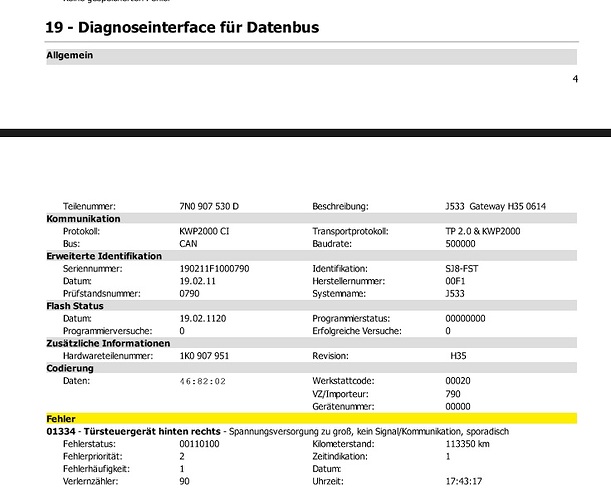Click the Bus value "CAN"
This screenshot has width=611, height=500.
[188, 244]
